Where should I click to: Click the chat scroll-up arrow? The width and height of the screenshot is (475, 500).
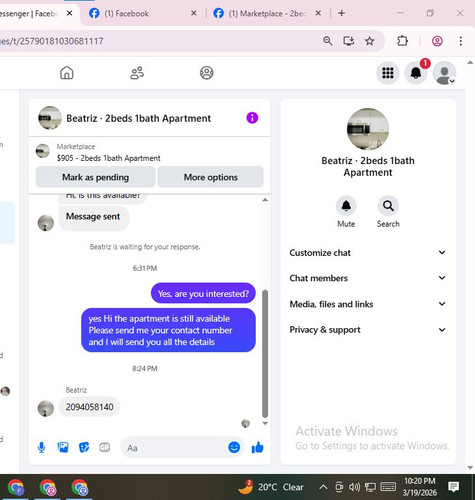pos(265,200)
